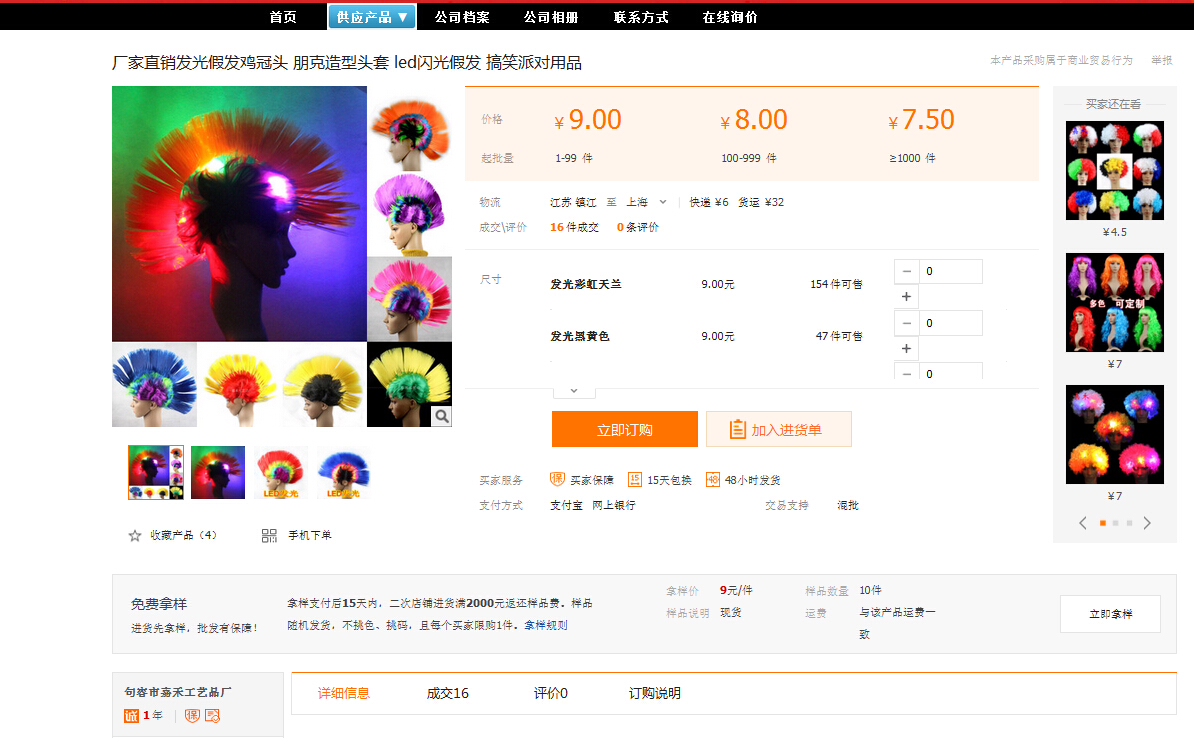This screenshot has width=1194, height=738.
Task: Open the 上海 destination dropdown
Action: (x=647, y=202)
